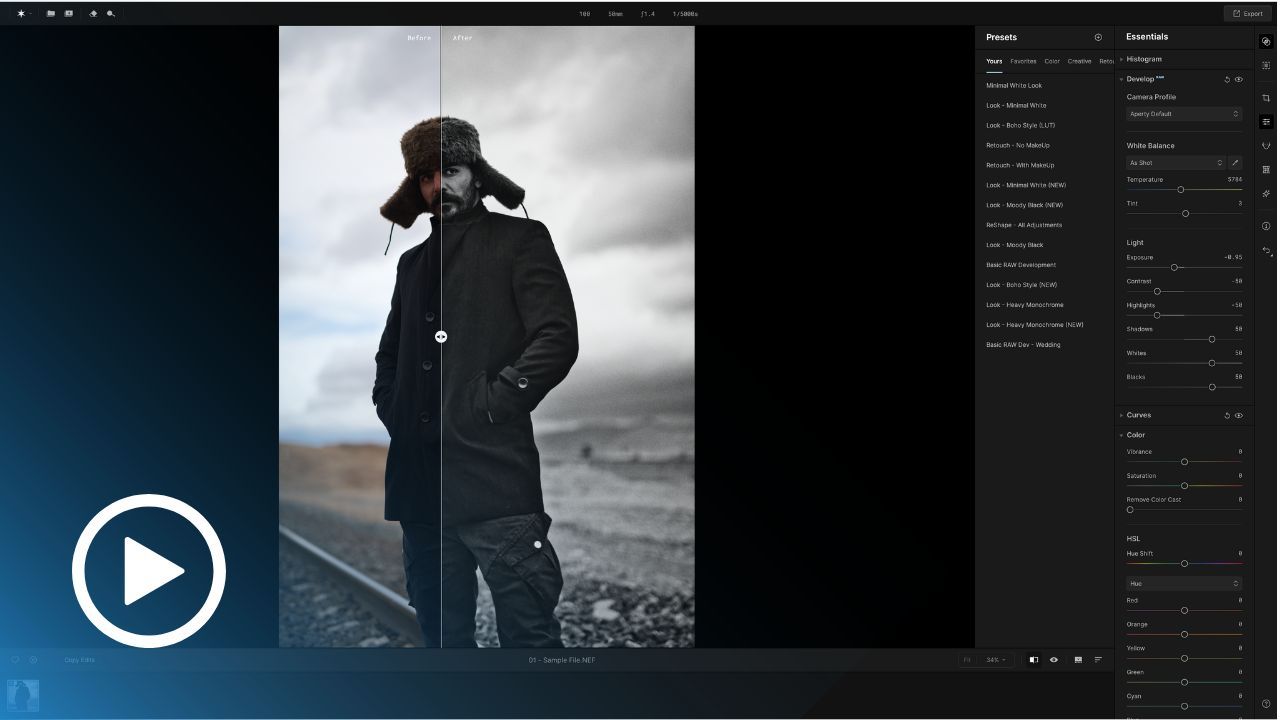Apply the Look - Boho Style (LUT) preset

(1020, 125)
